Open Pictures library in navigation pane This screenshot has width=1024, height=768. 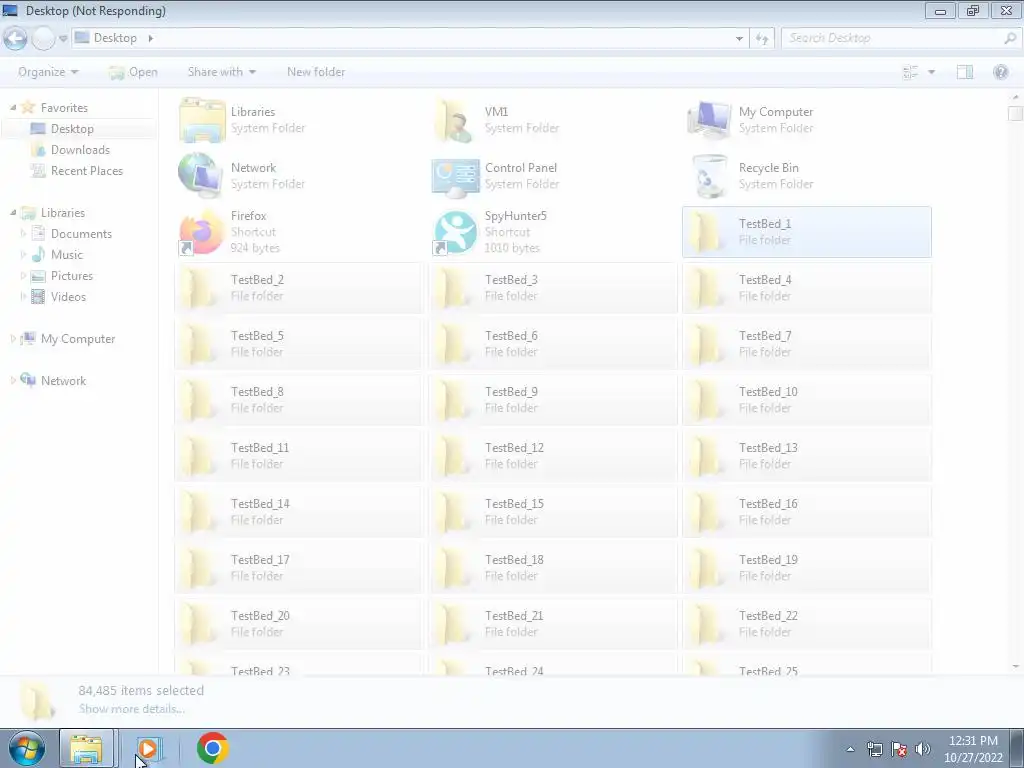[72, 276]
